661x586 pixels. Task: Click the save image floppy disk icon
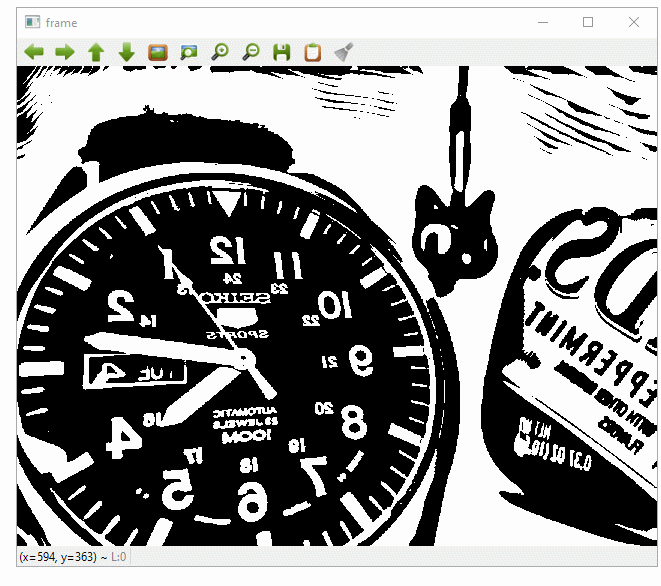282,52
